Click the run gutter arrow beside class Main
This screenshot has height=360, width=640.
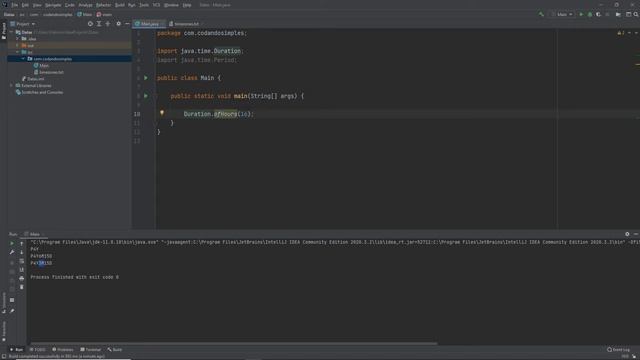[146, 78]
